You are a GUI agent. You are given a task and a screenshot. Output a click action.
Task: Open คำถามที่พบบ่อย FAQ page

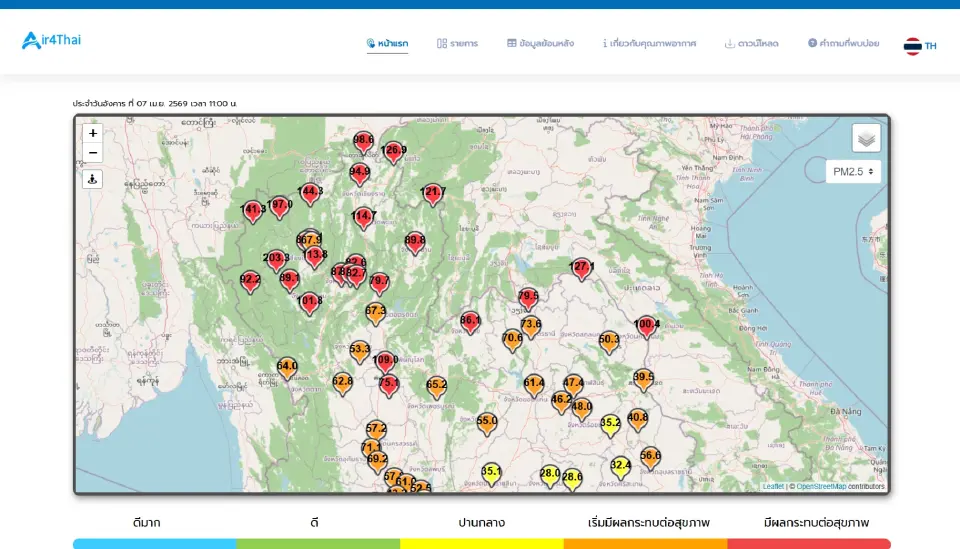(843, 44)
